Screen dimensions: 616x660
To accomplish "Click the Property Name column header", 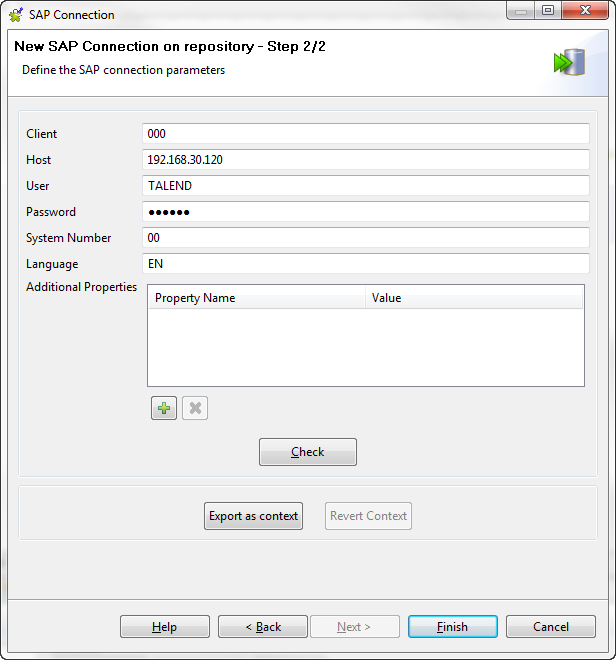I will 256,298.
